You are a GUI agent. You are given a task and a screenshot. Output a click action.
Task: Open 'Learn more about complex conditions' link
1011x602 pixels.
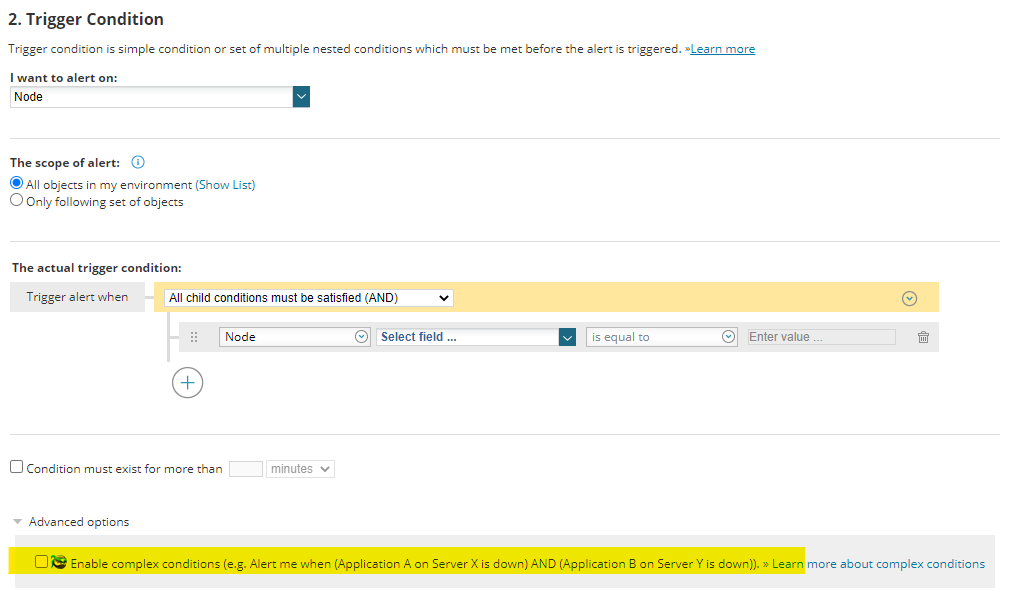tap(878, 564)
